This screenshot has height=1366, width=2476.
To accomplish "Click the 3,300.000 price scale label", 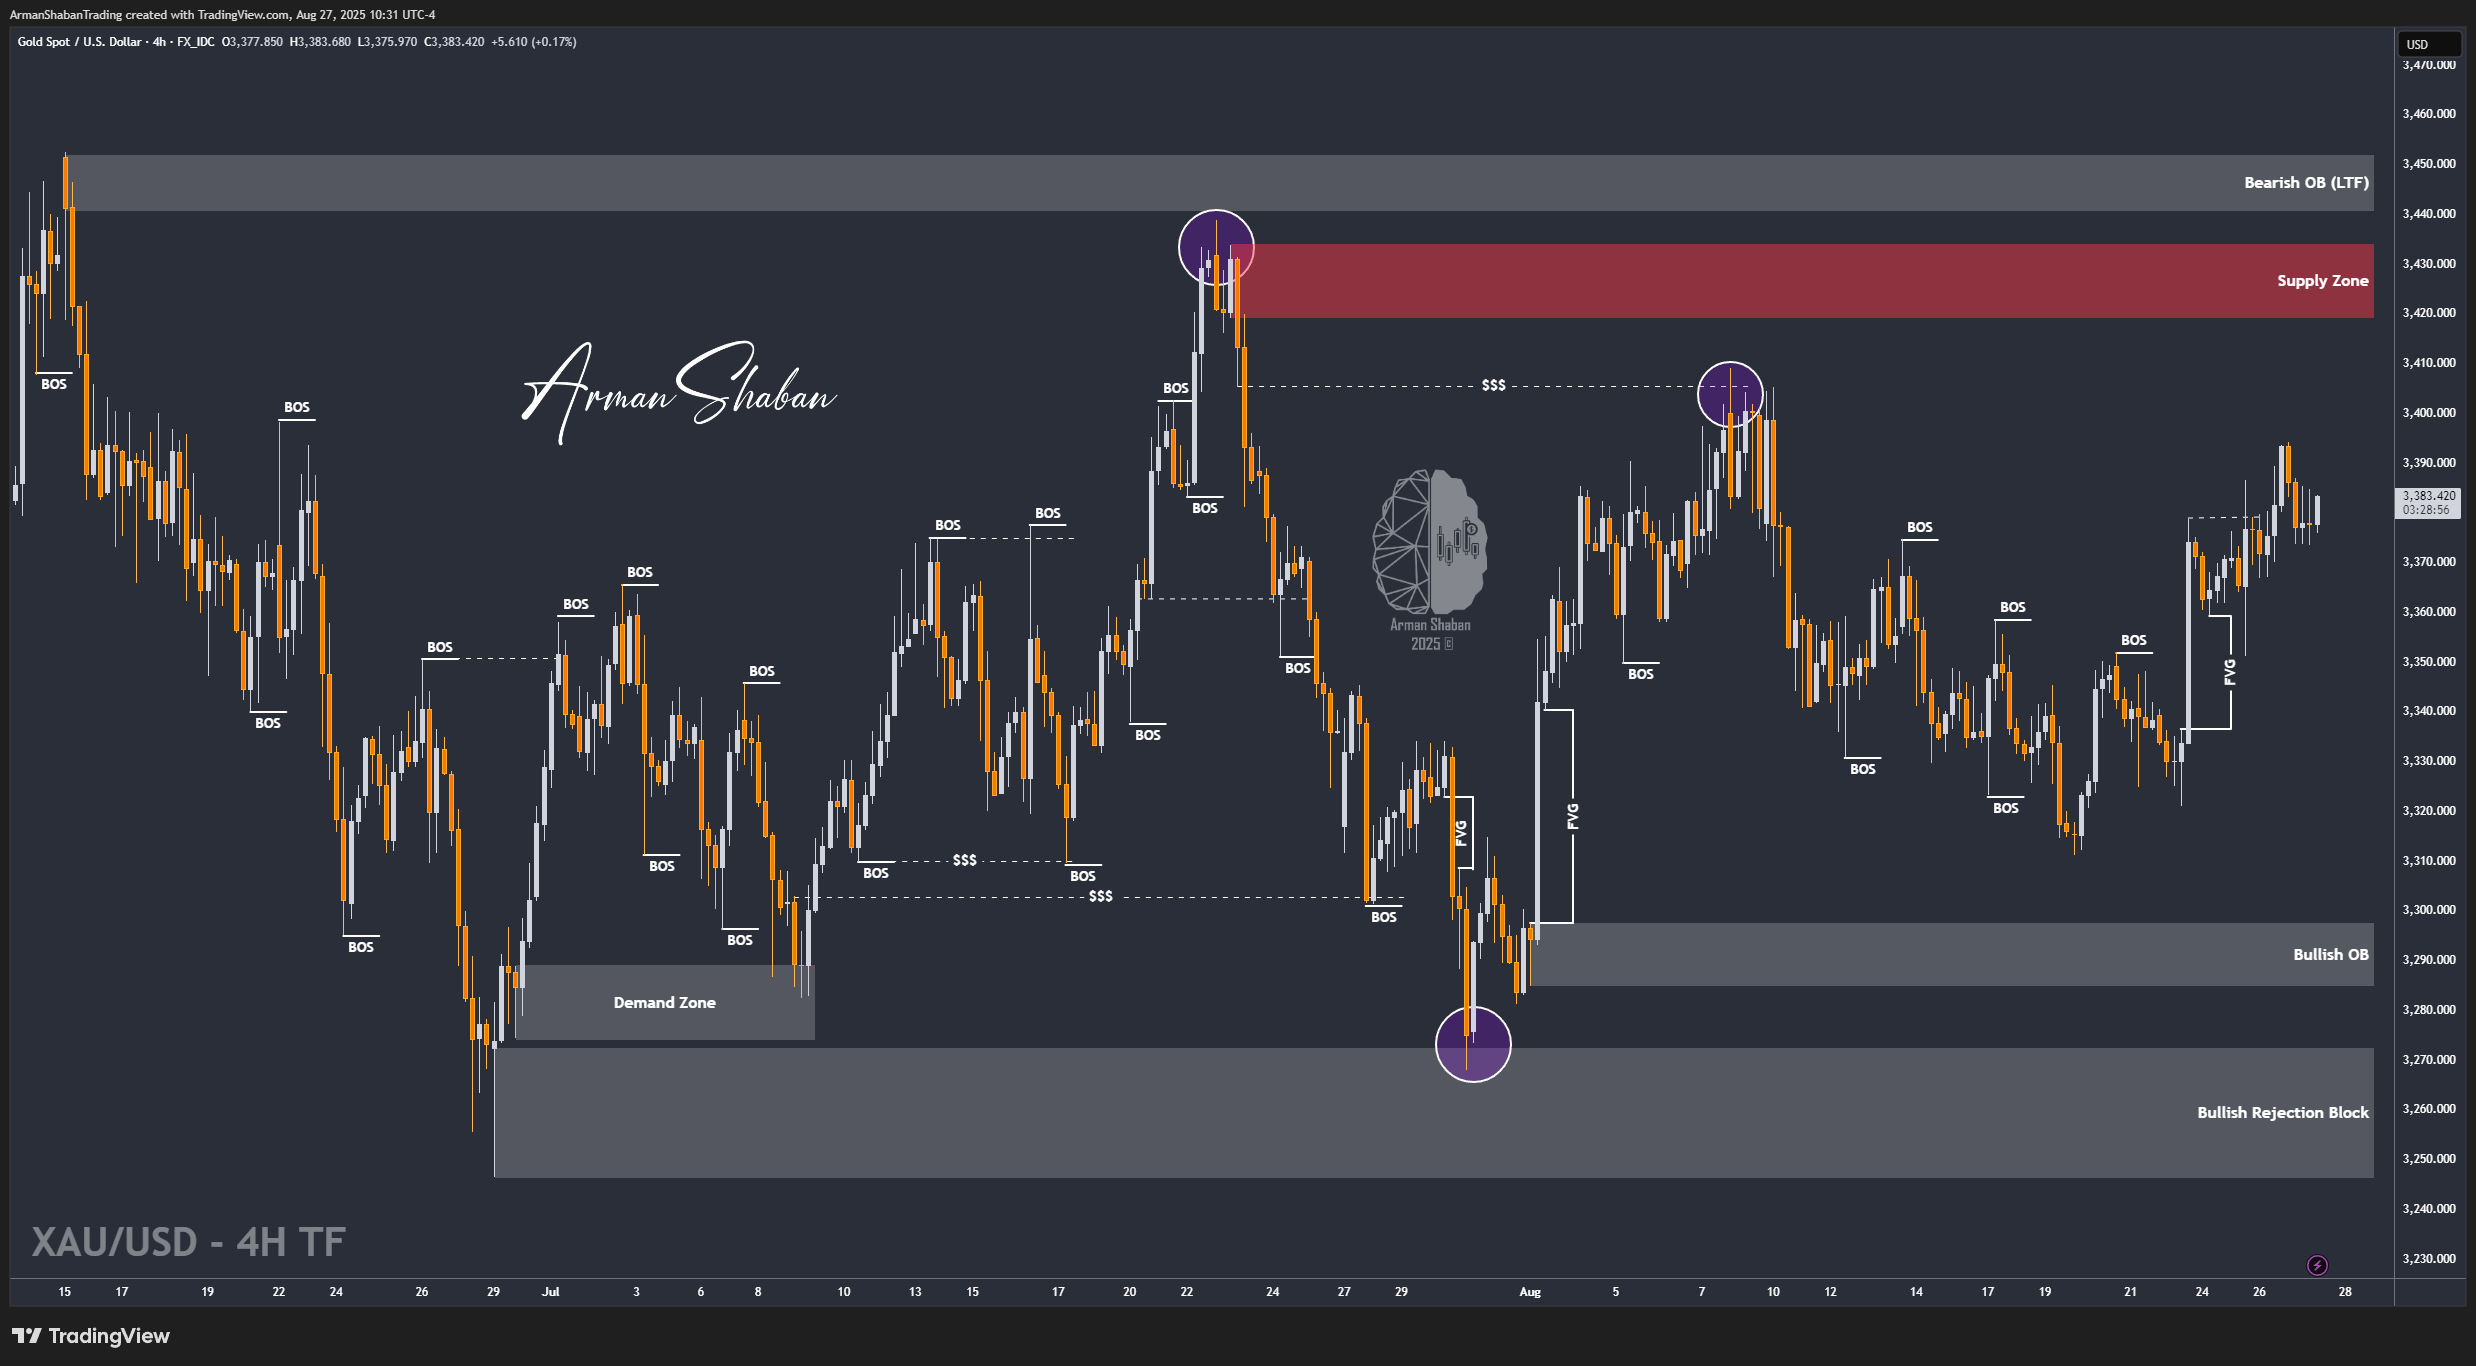I will [2429, 910].
